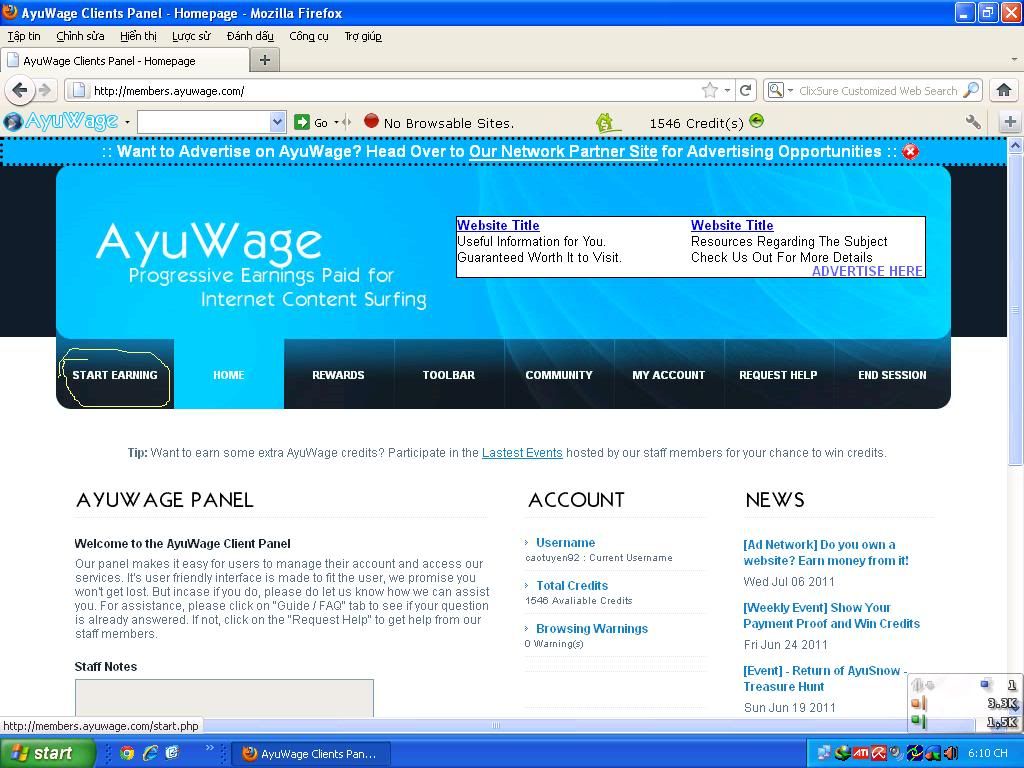Click START EARNING in the site navigation
Viewport: 1024px width, 768px height.
[115, 375]
